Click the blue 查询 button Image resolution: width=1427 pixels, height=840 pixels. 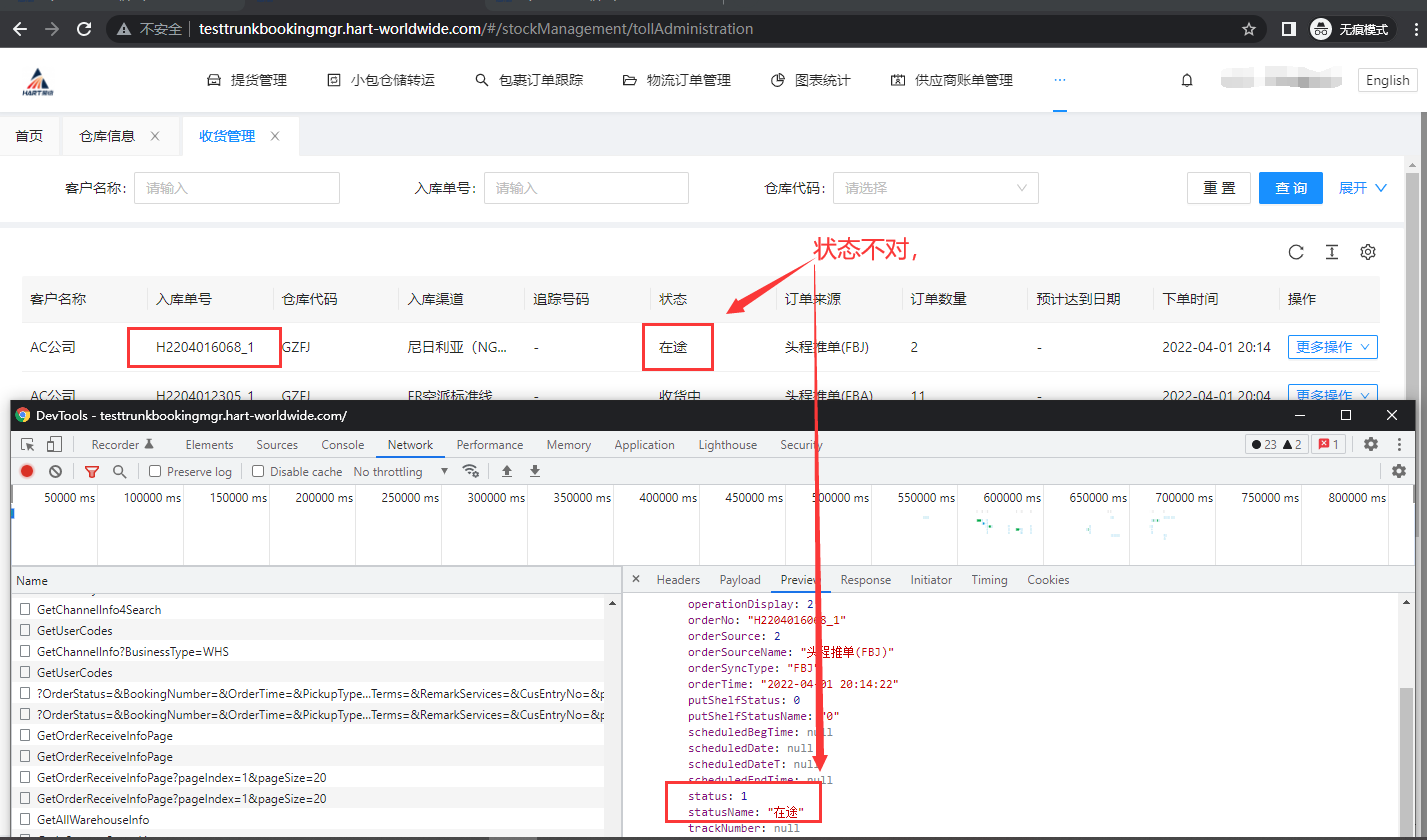(1290, 188)
